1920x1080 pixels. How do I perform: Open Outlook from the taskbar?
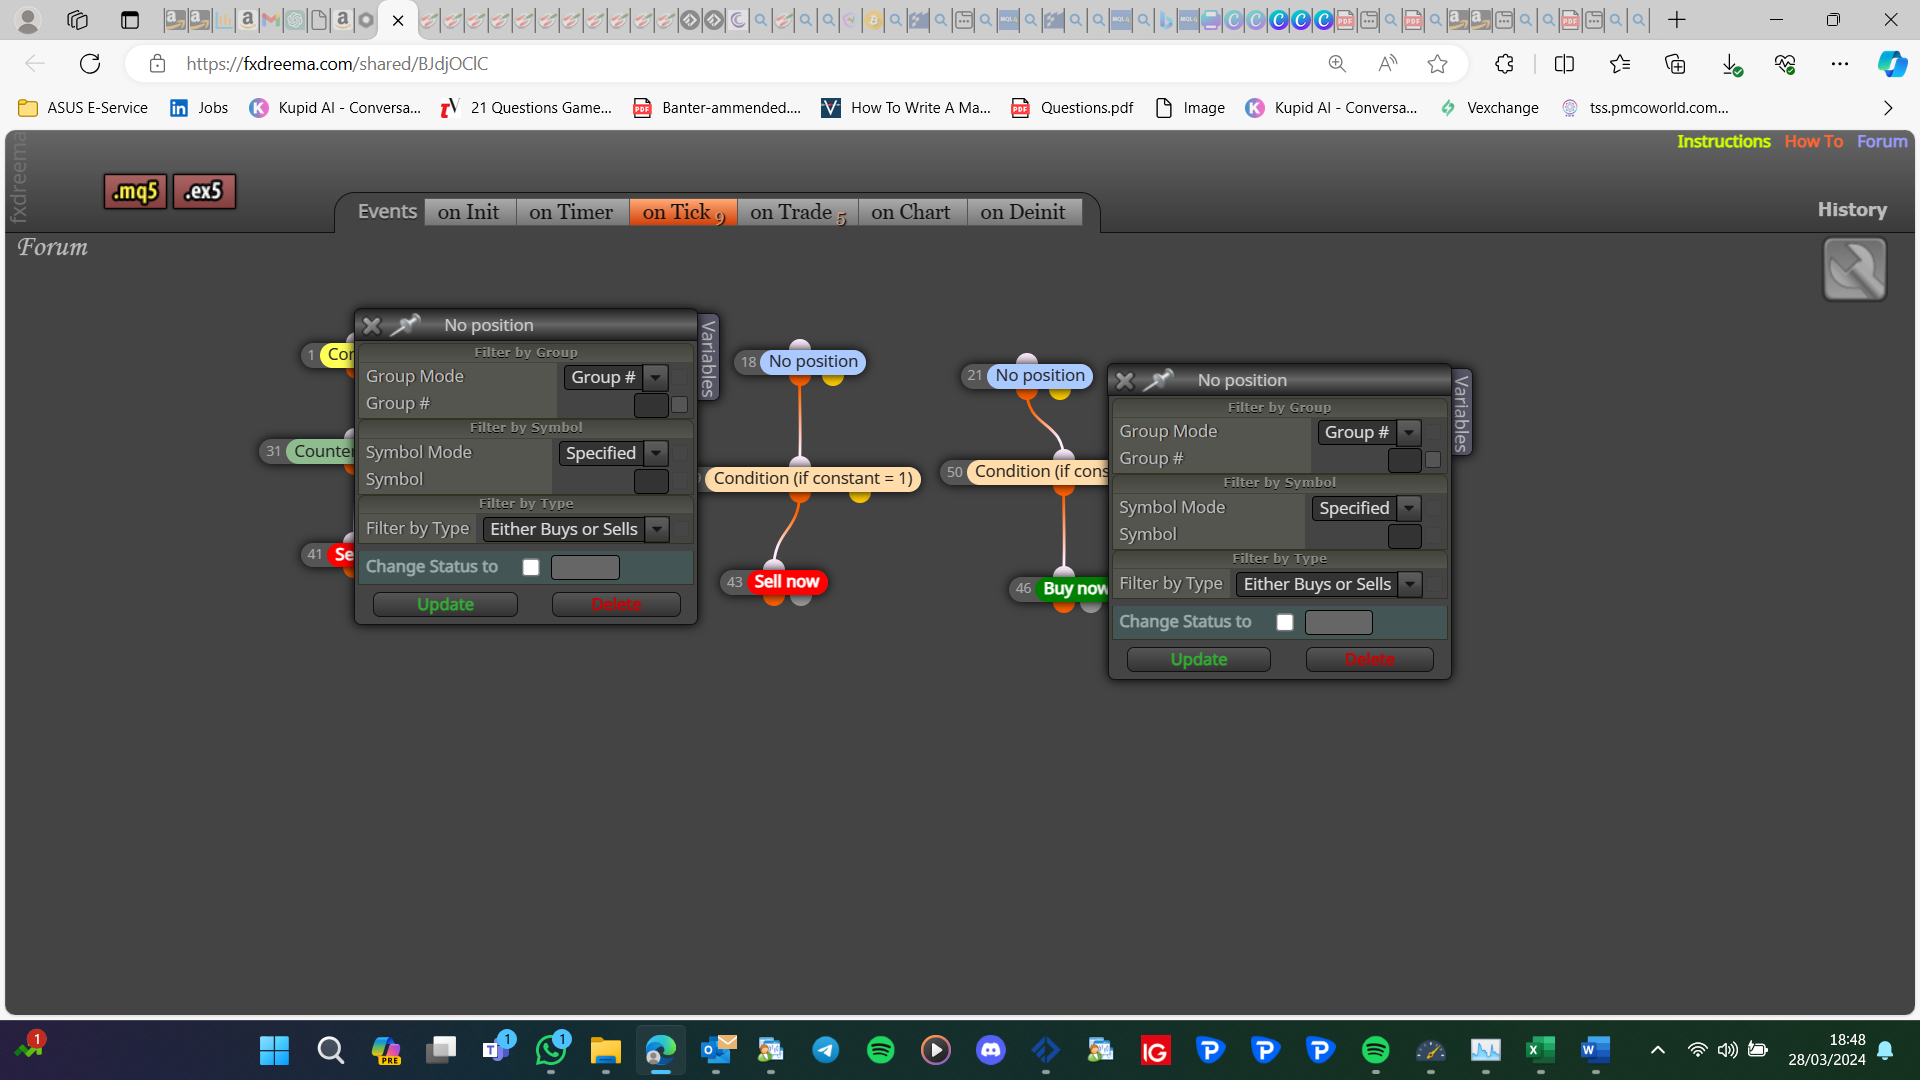click(x=716, y=1050)
